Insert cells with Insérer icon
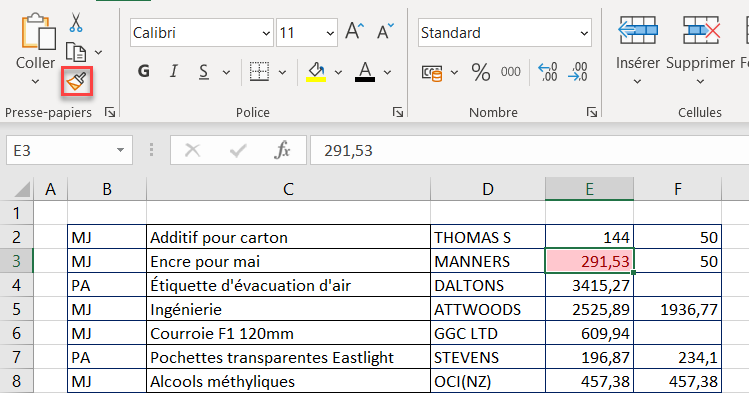 point(638,31)
